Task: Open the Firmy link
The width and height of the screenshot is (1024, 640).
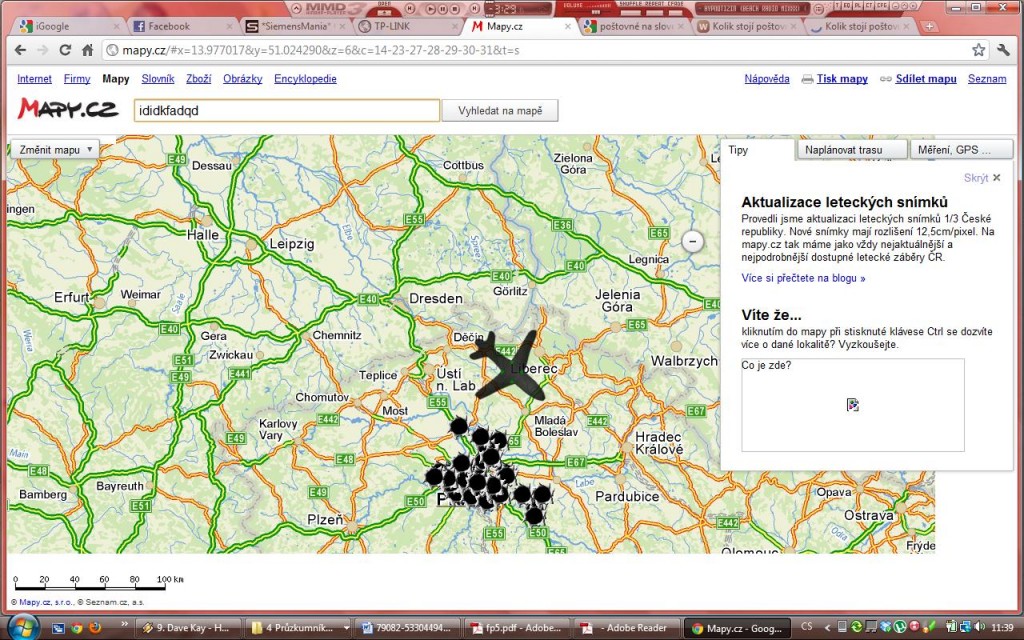Action: (x=77, y=79)
